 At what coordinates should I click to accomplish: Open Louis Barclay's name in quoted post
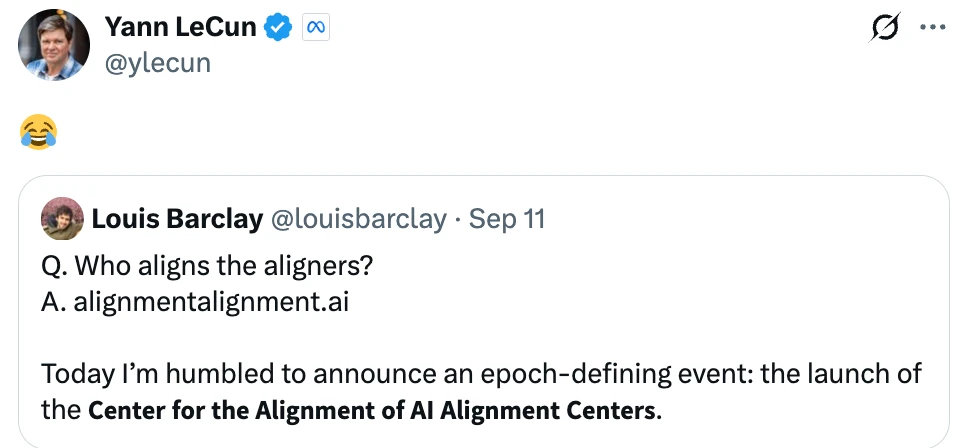(x=177, y=218)
